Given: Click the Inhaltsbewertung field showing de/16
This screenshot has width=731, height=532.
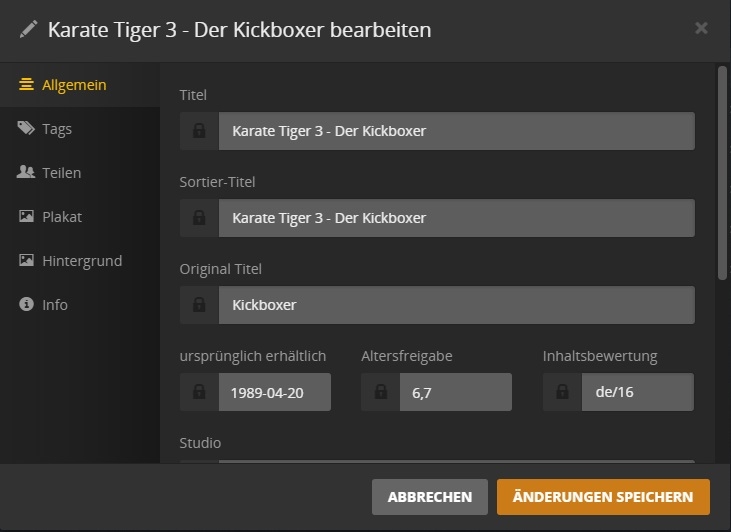Looking at the screenshot, I should click(638, 392).
